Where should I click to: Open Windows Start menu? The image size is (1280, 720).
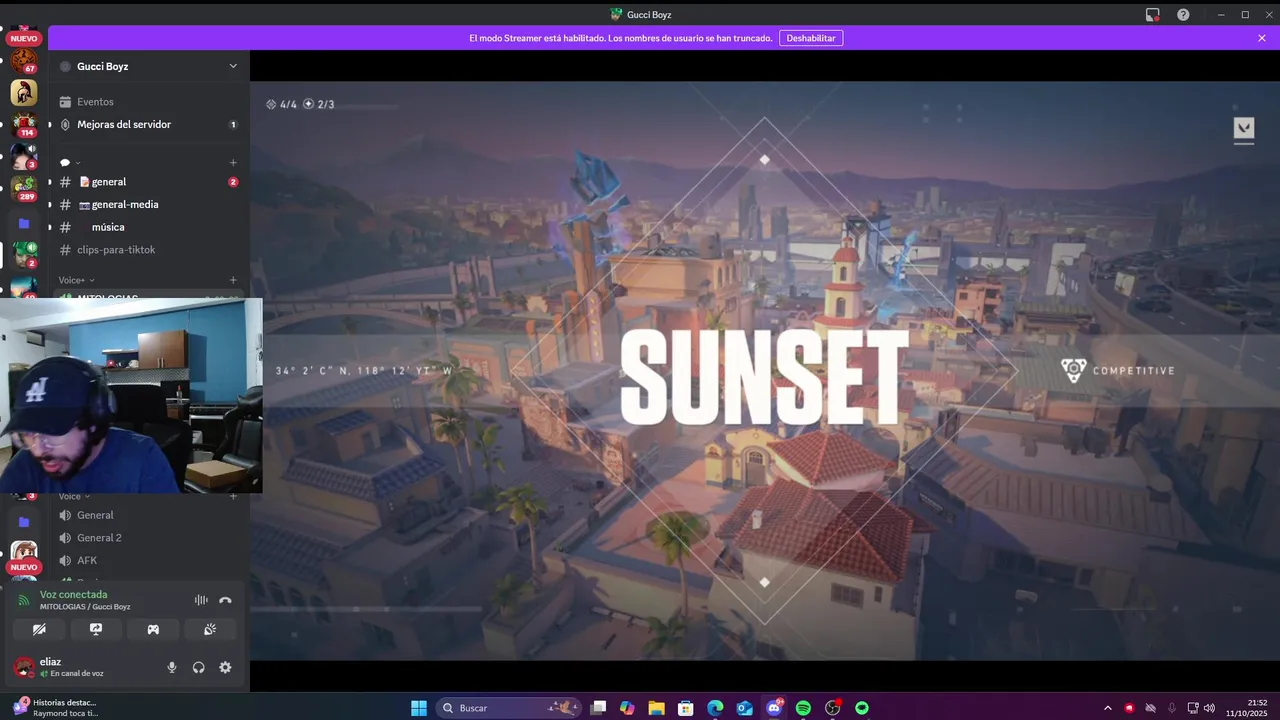pyautogui.click(x=419, y=708)
